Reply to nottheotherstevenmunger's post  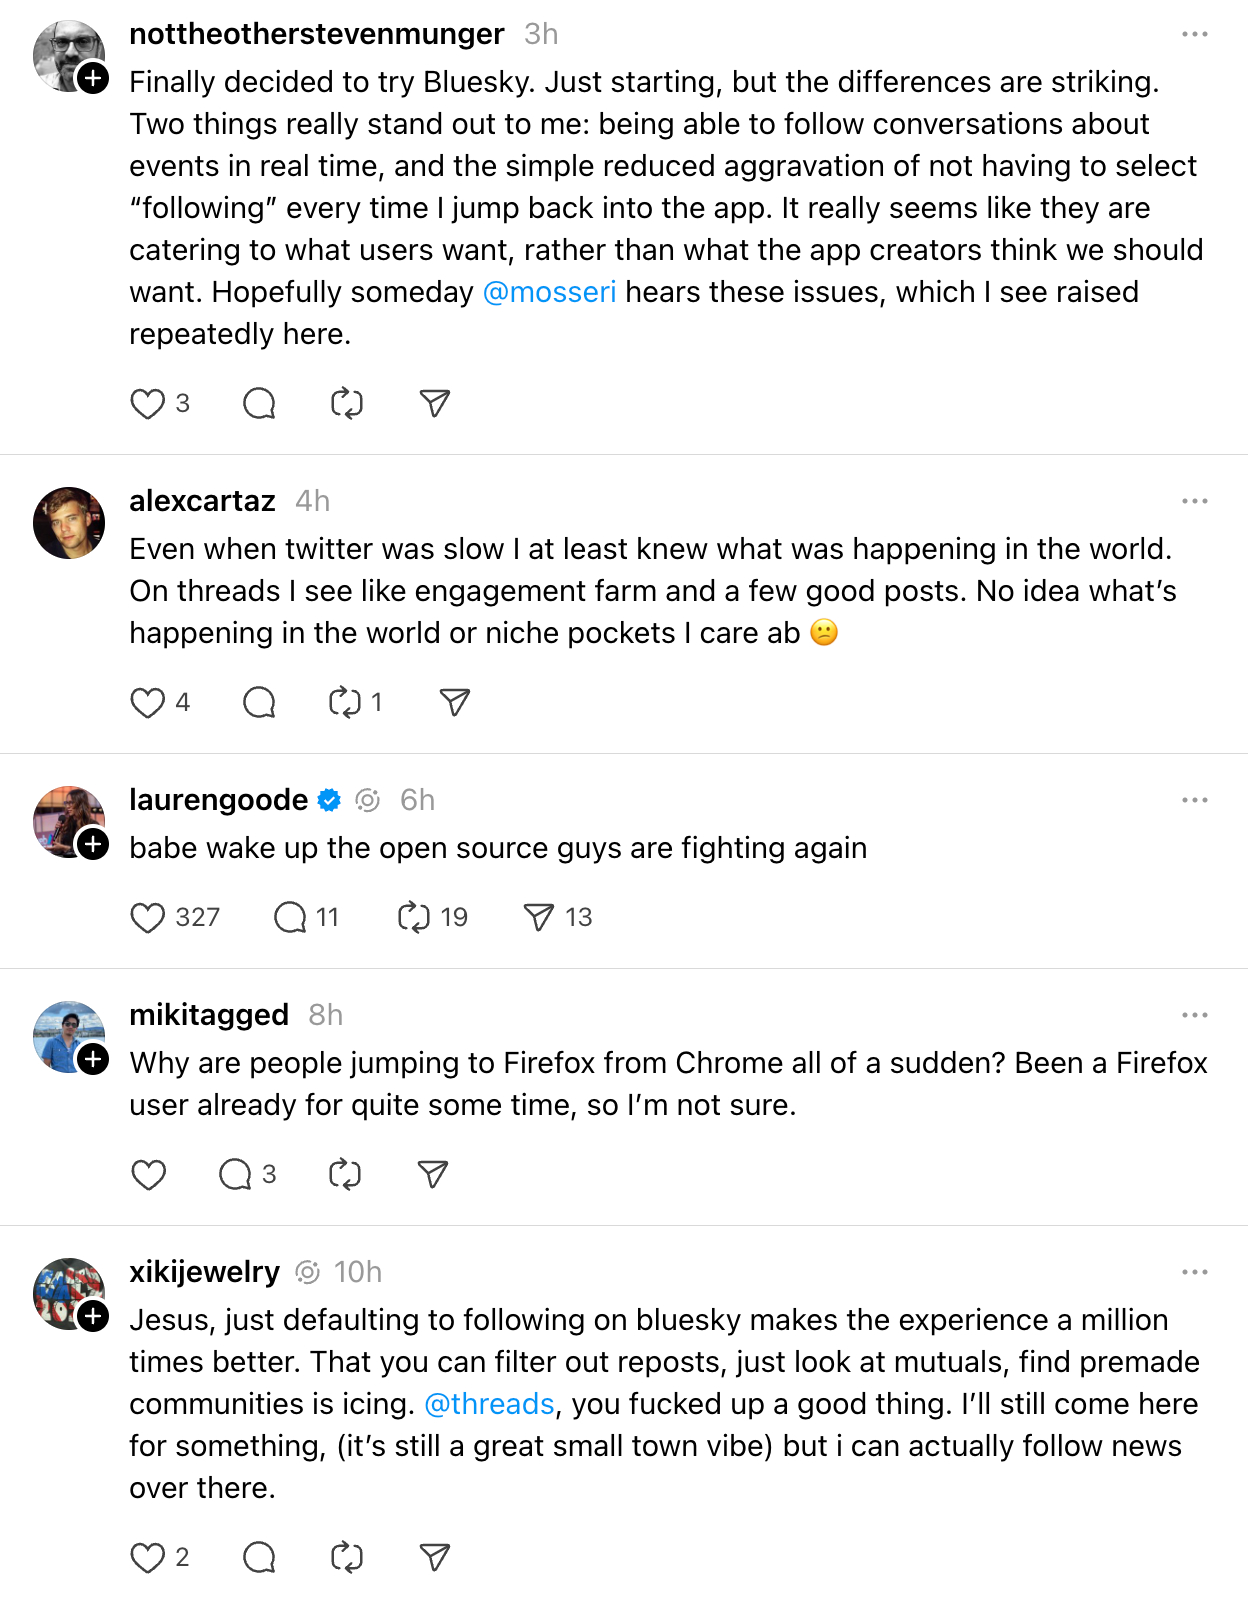click(x=259, y=404)
